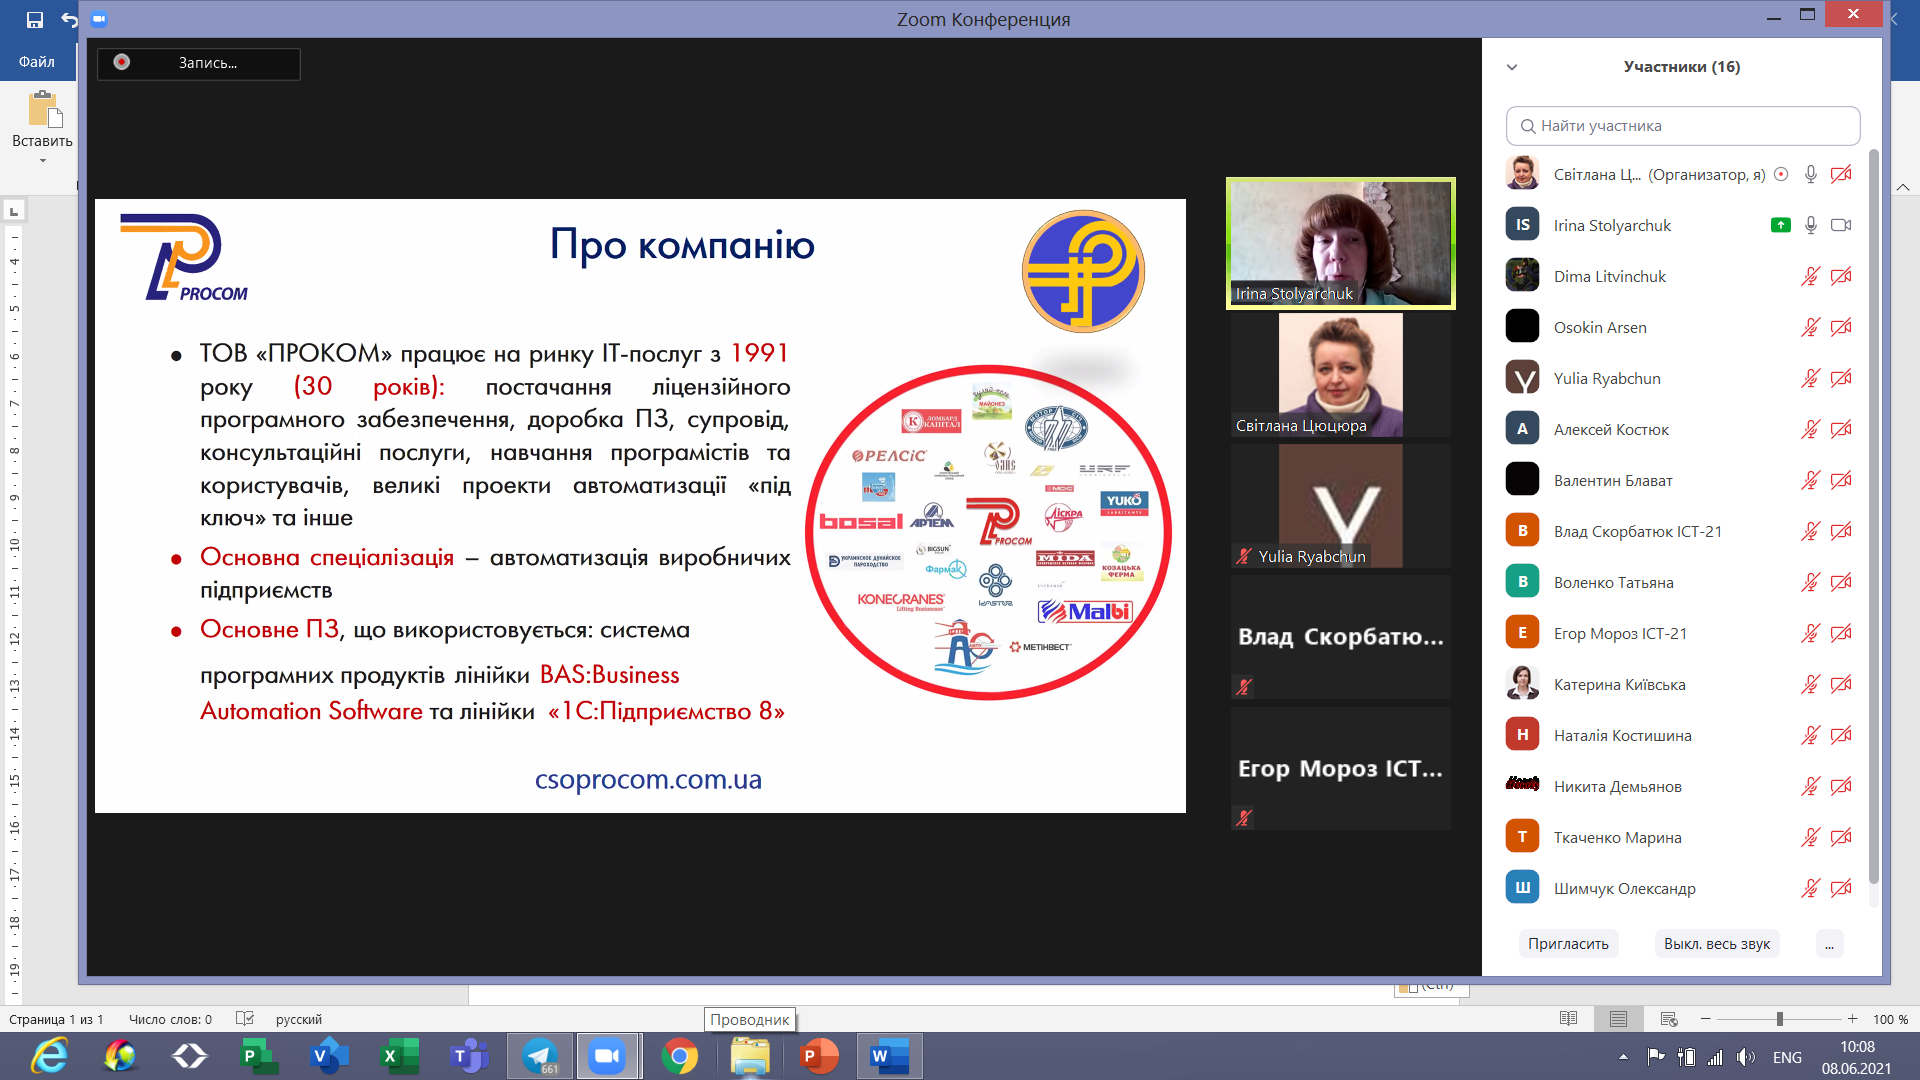Switch to Read Mode view icon
Image resolution: width=1920 pixels, height=1080 pixels.
click(x=1569, y=1019)
